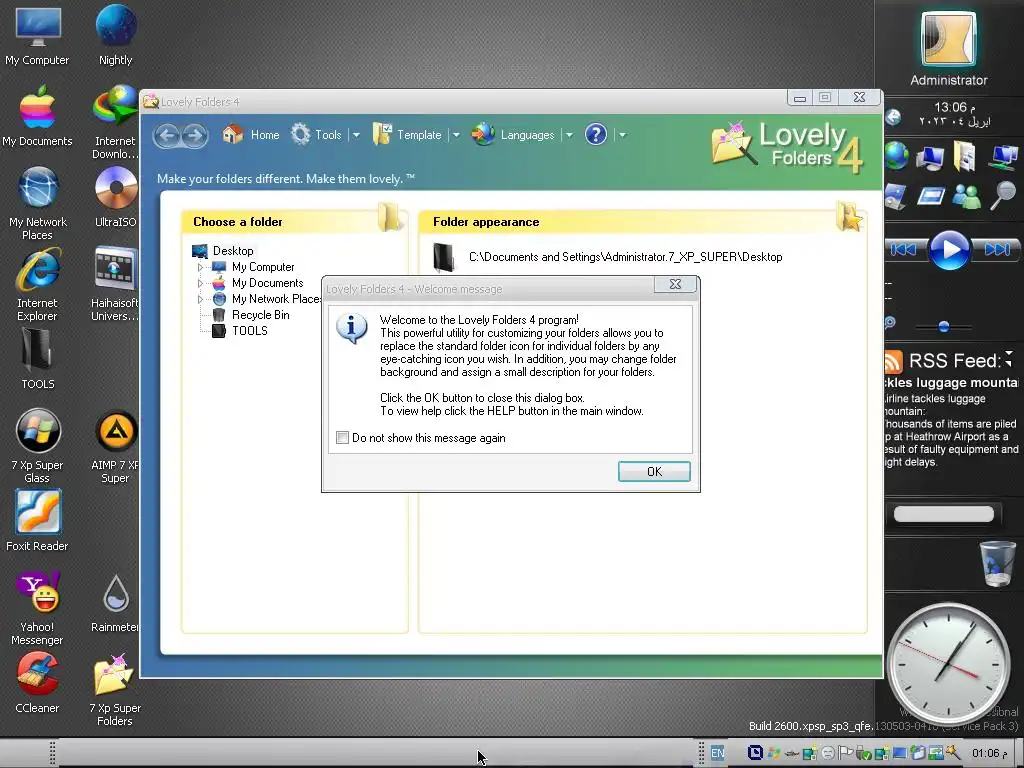
Task: Click the white search bar in sidebar
Action: [944, 515]
